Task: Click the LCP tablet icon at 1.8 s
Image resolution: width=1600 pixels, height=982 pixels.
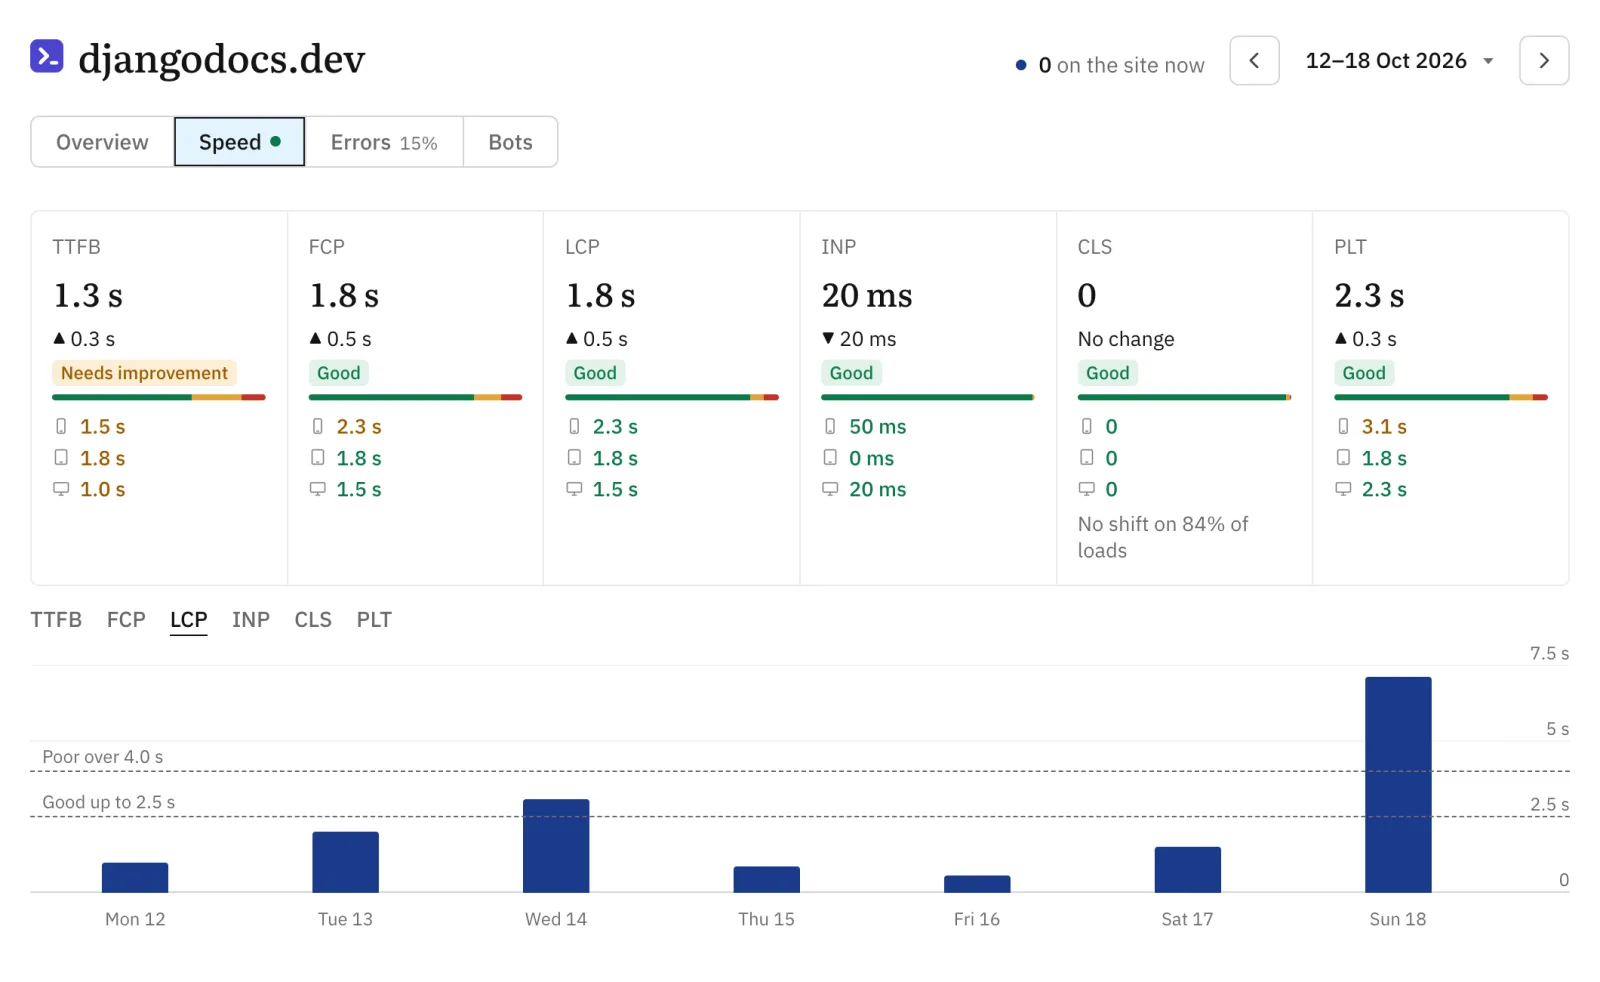Action: [574, 457]
